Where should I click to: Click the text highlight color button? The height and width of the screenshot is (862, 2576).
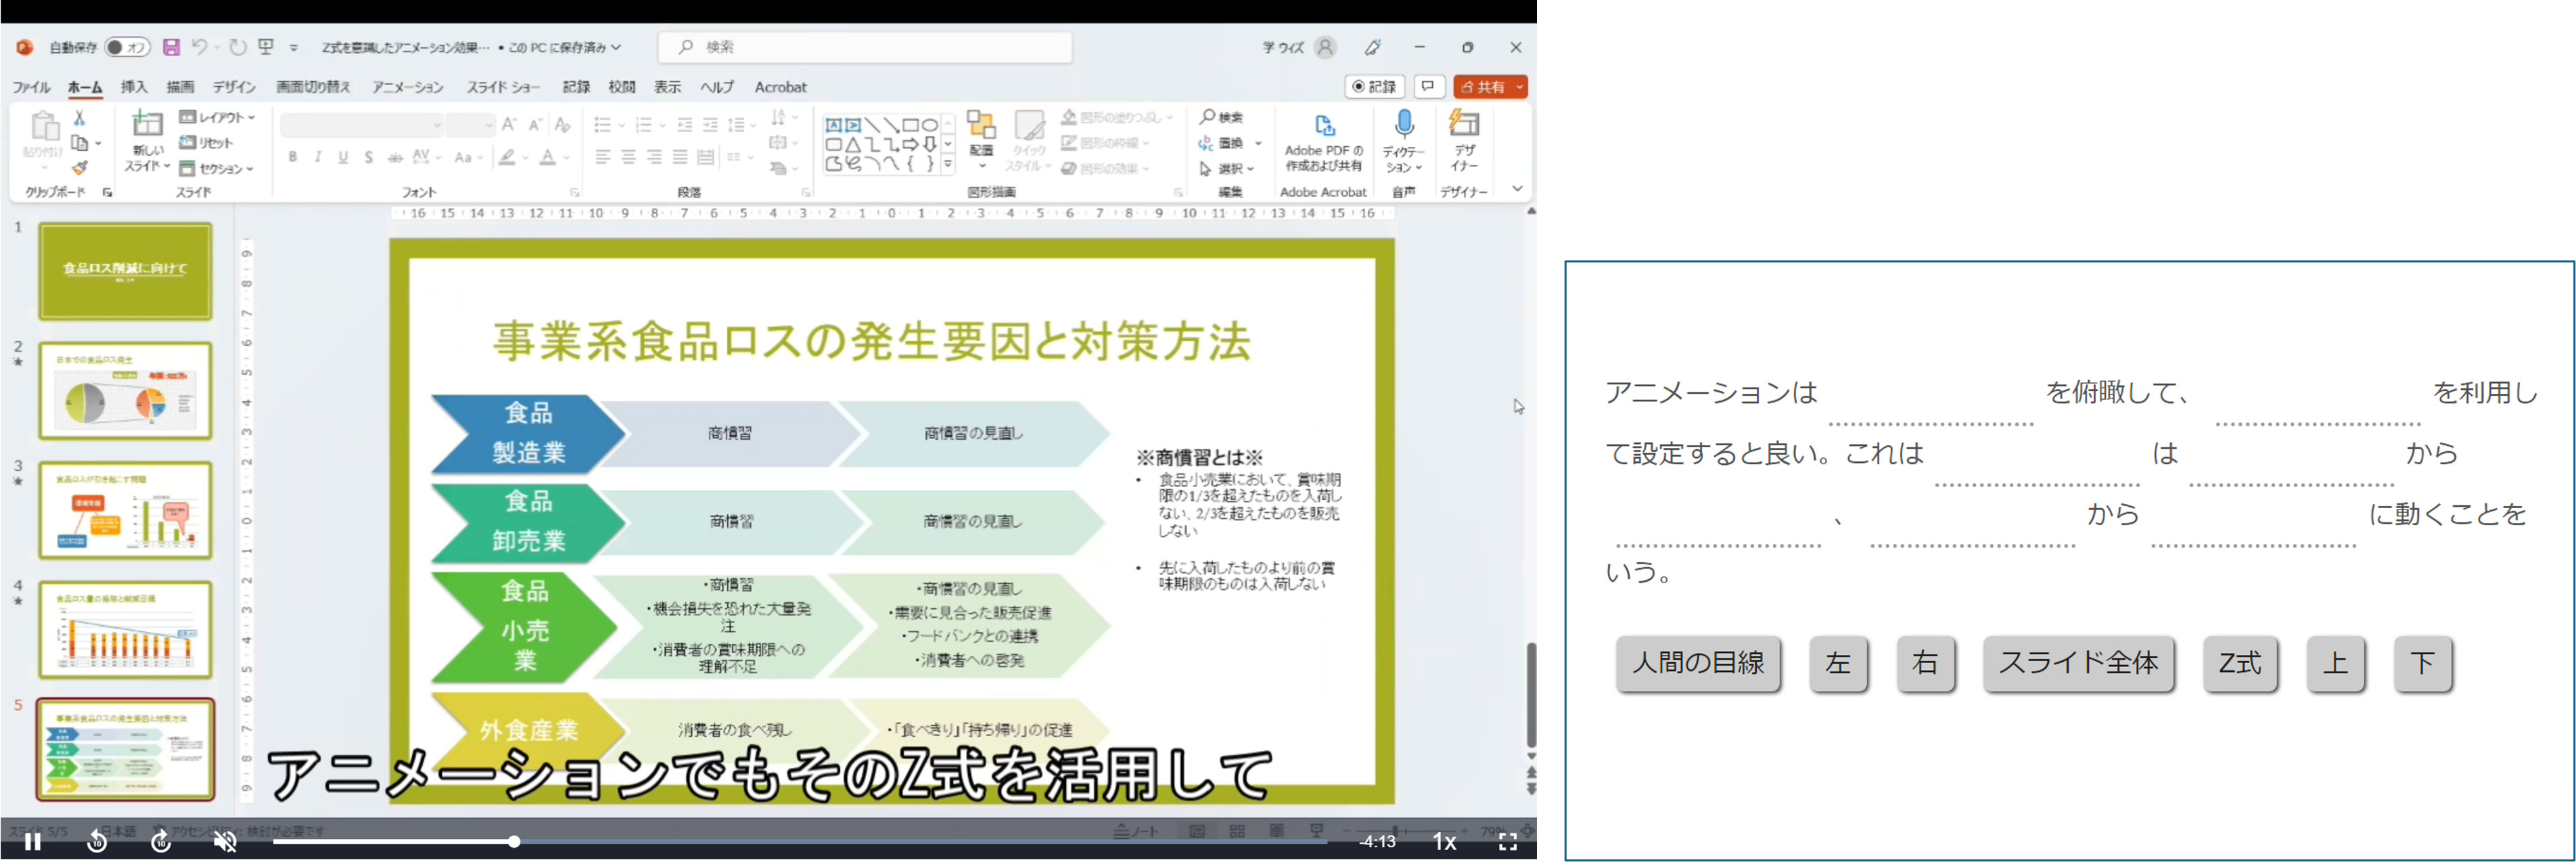(x=508, y=157)
